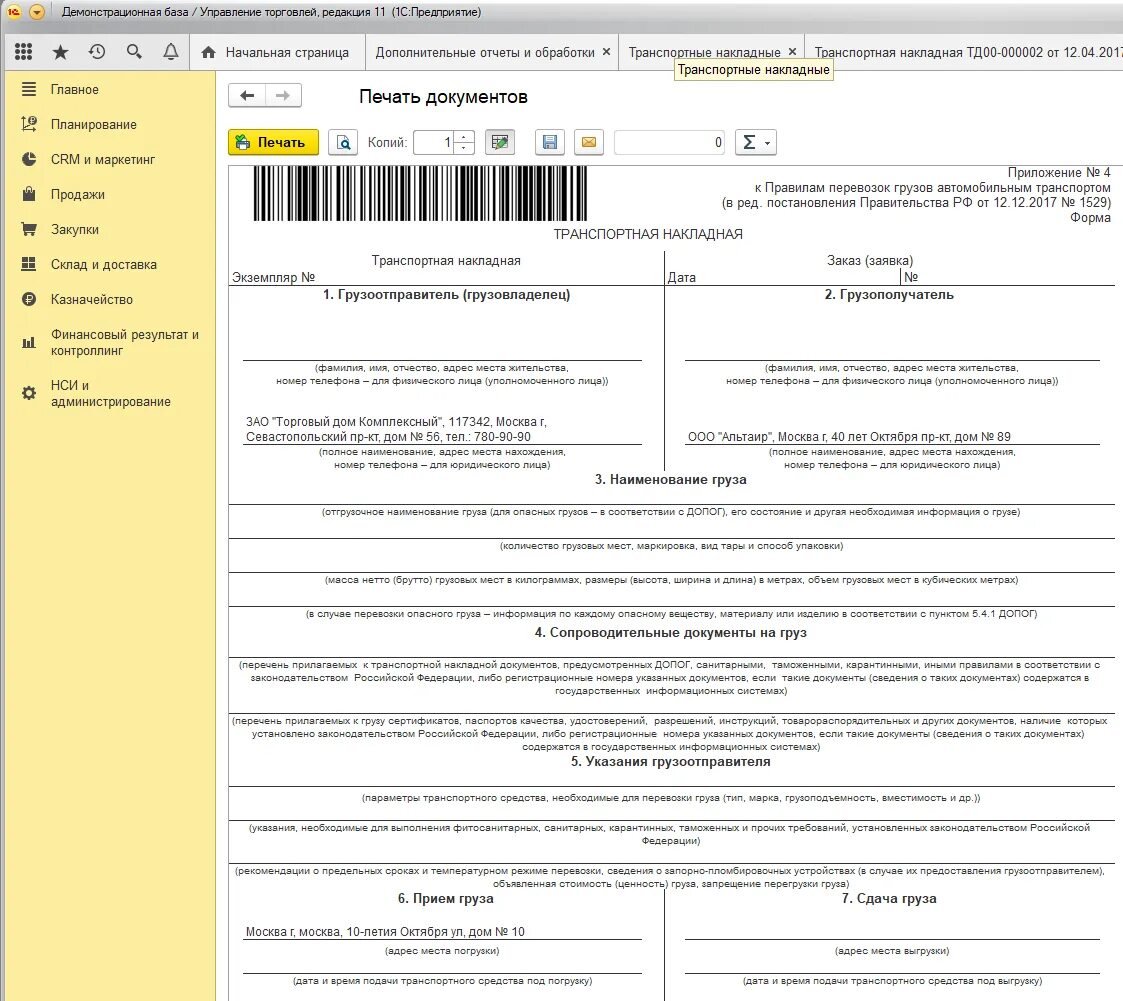
Task: Click Финансовый результат bar chart icon
Action: (29, 342)
